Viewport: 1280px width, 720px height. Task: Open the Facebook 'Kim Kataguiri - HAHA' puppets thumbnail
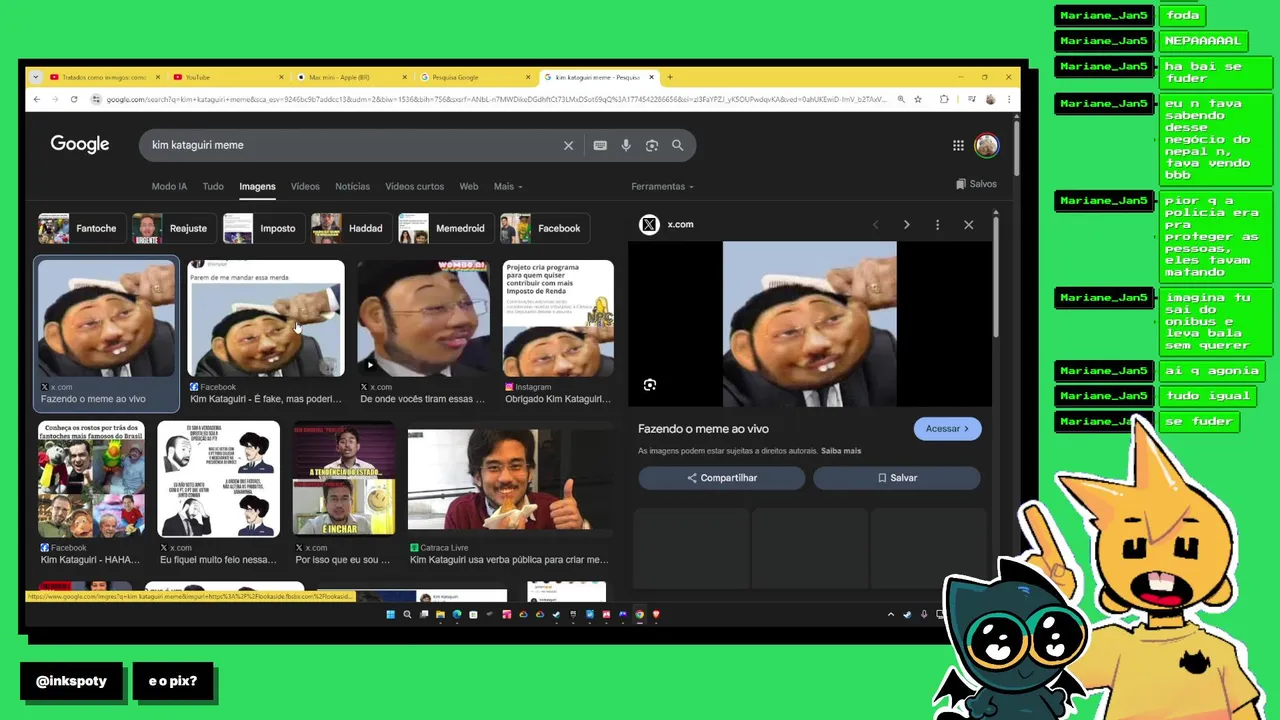click(91, 479)
